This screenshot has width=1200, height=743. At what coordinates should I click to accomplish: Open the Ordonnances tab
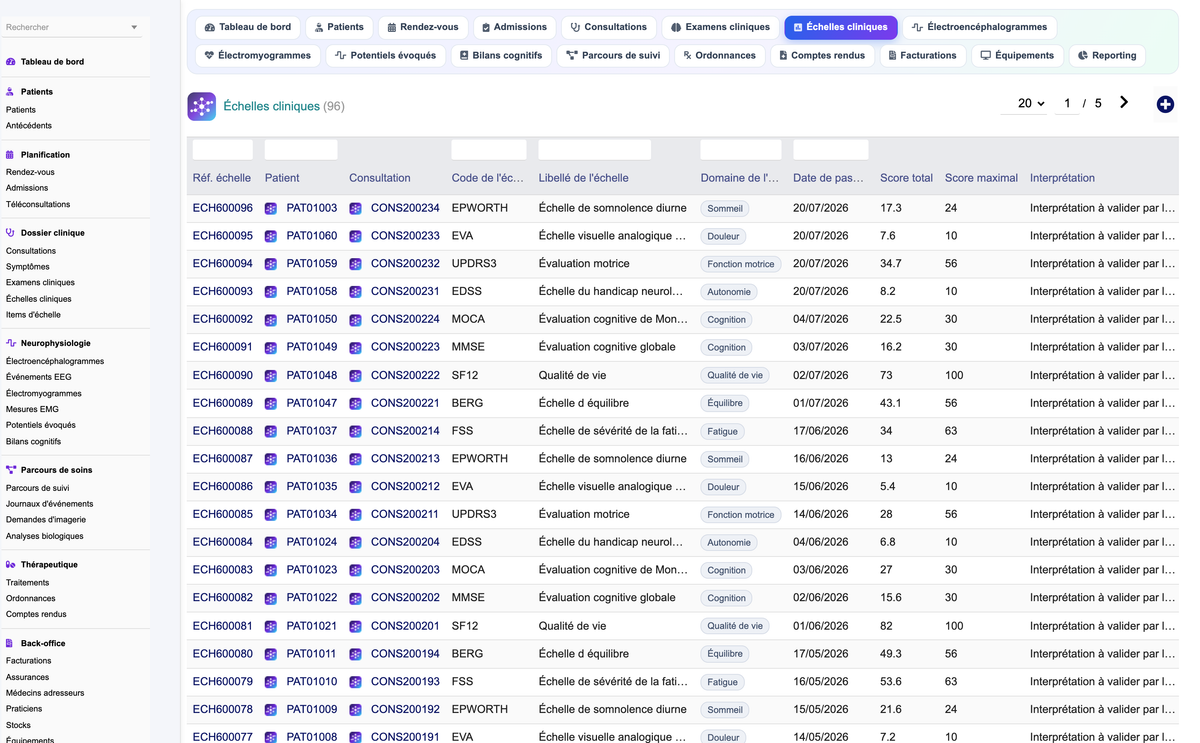[719, 55]
